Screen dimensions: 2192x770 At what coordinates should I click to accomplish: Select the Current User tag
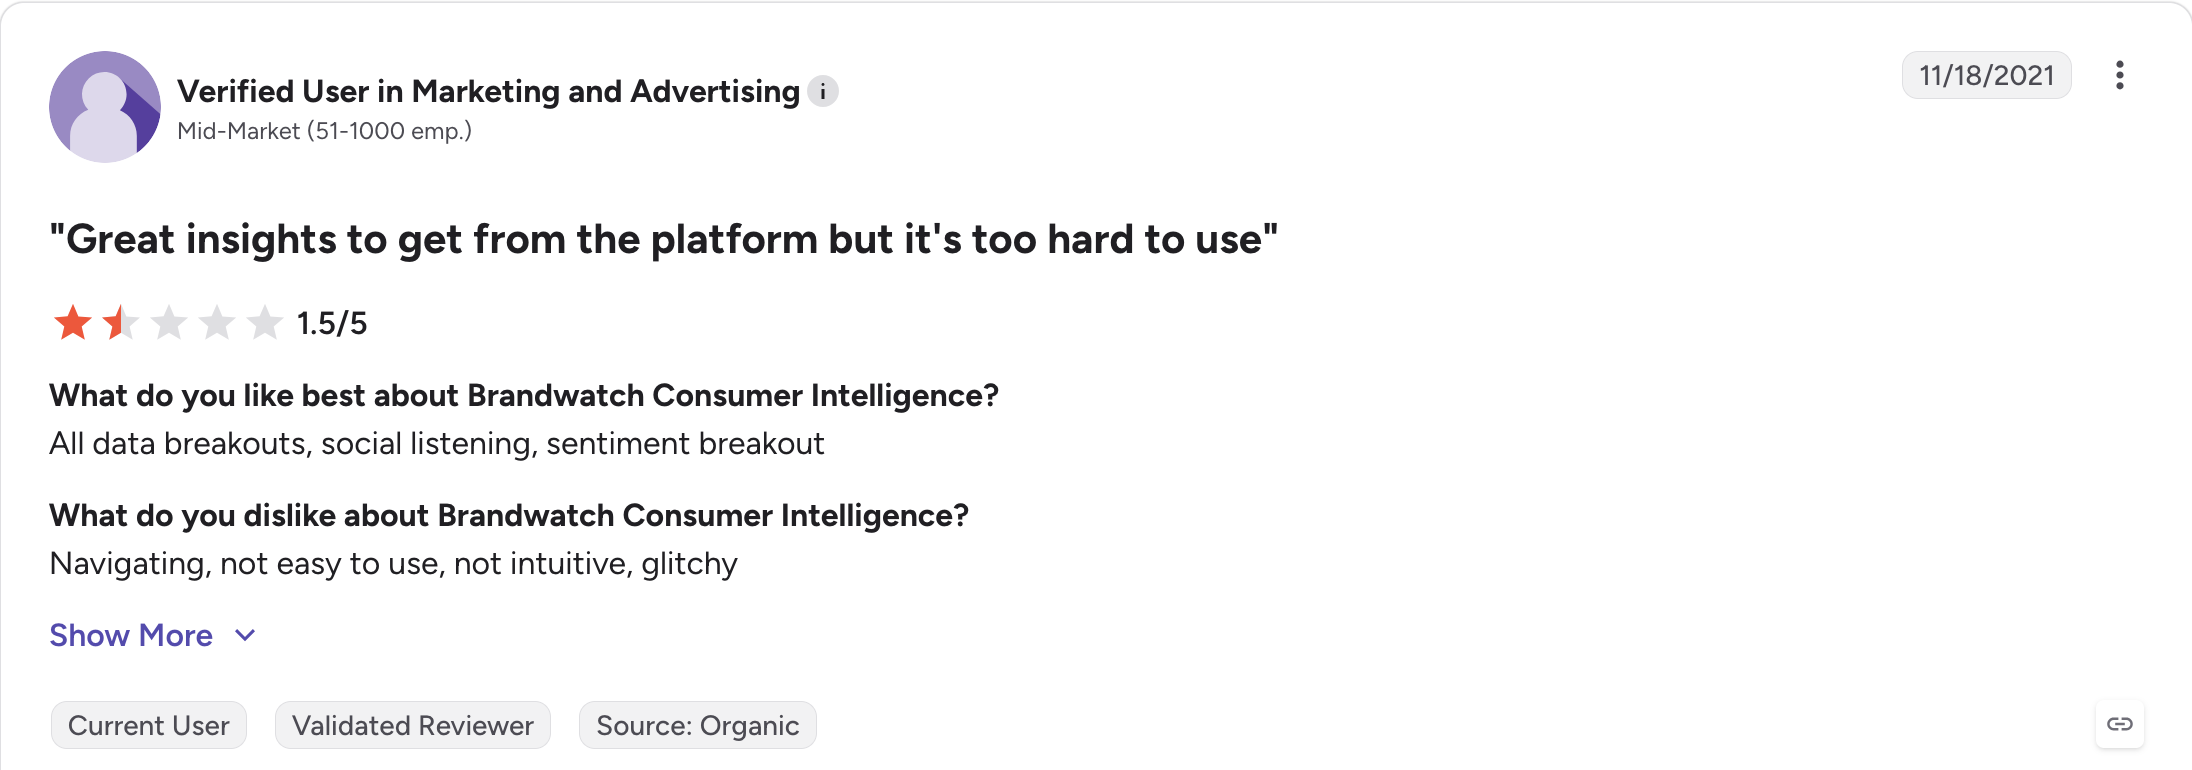149,725
